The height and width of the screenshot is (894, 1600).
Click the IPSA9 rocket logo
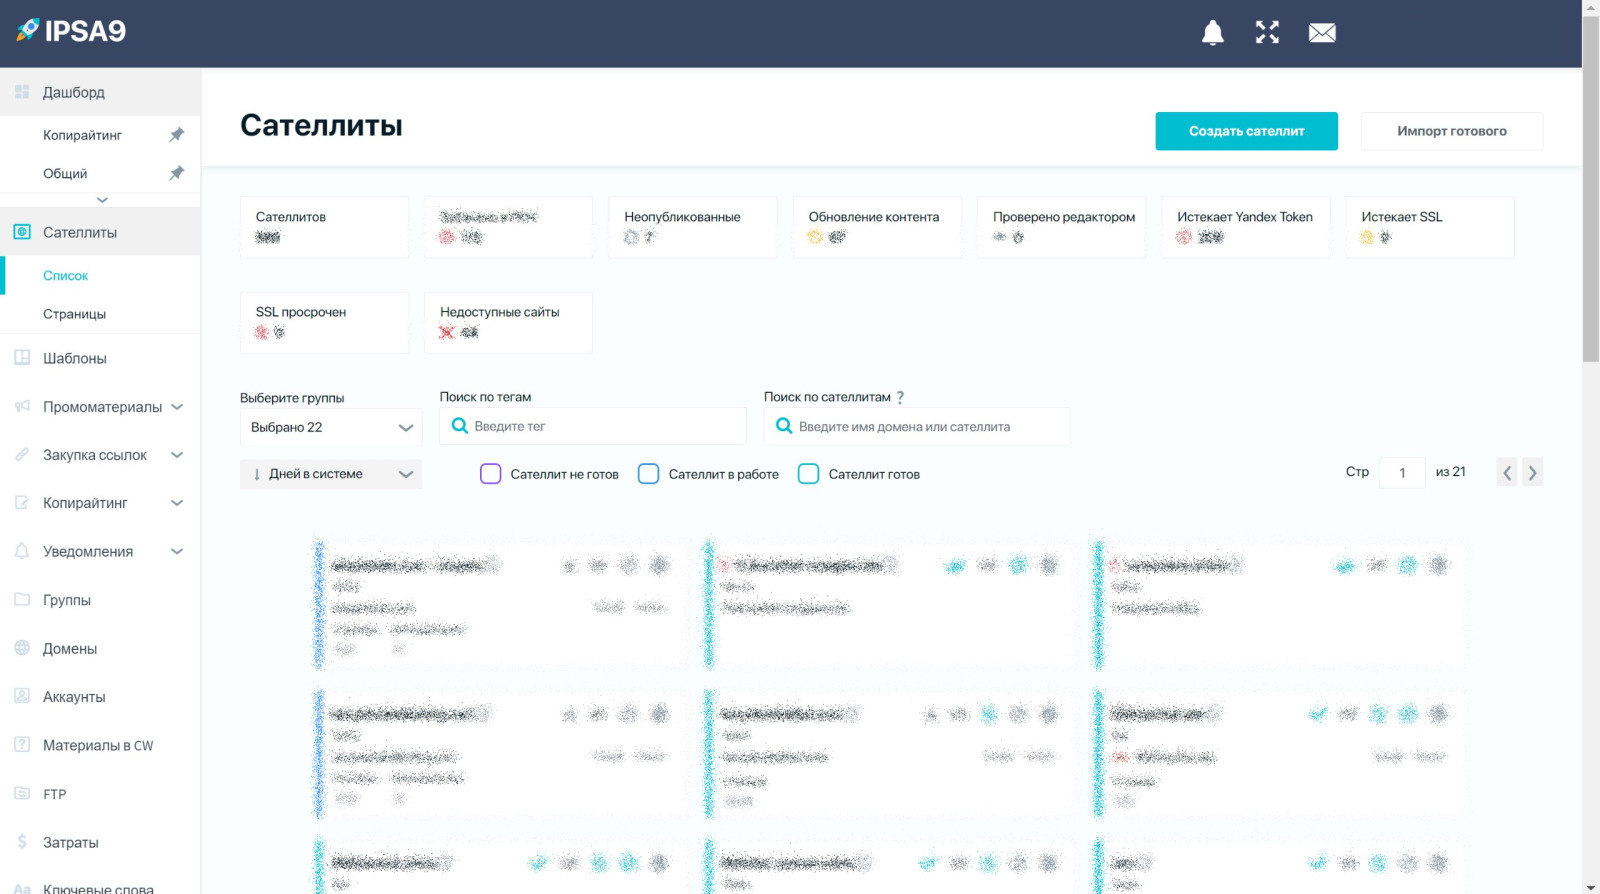(x=71, y=31)
